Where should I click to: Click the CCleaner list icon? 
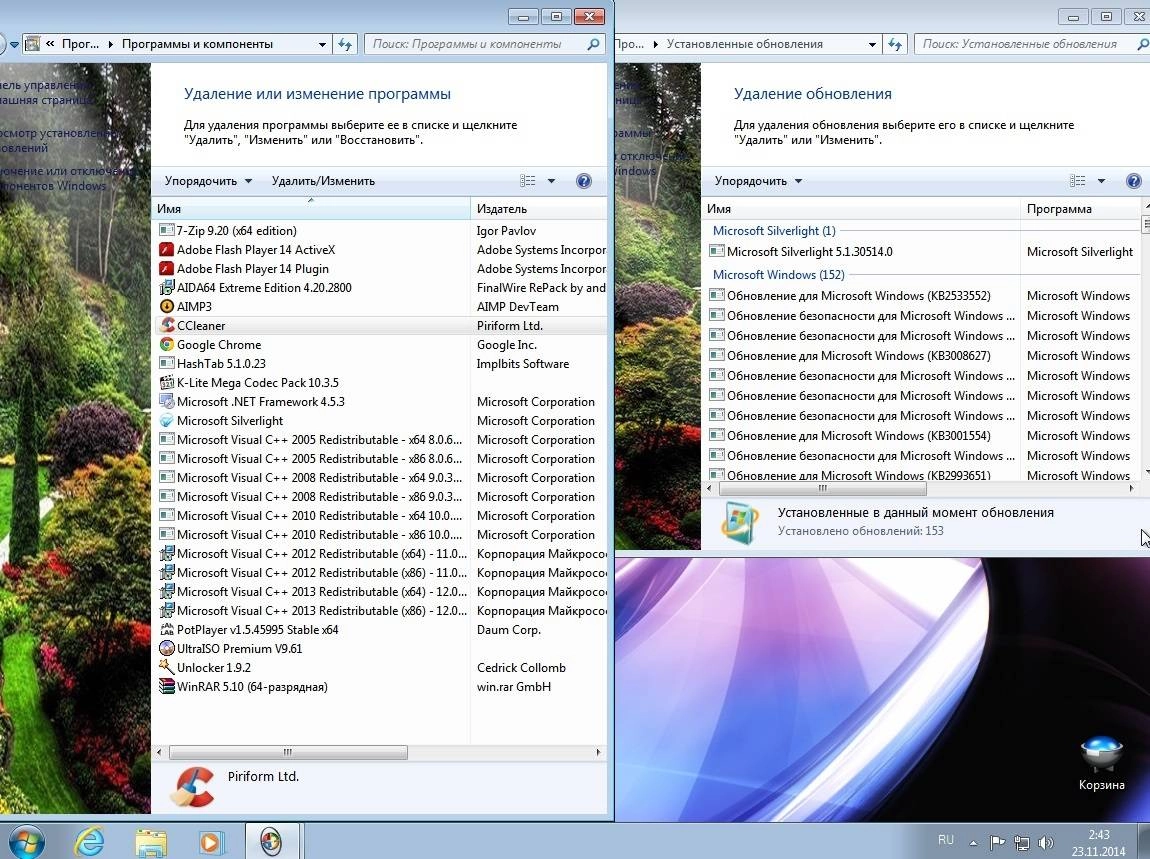point(166,326)
